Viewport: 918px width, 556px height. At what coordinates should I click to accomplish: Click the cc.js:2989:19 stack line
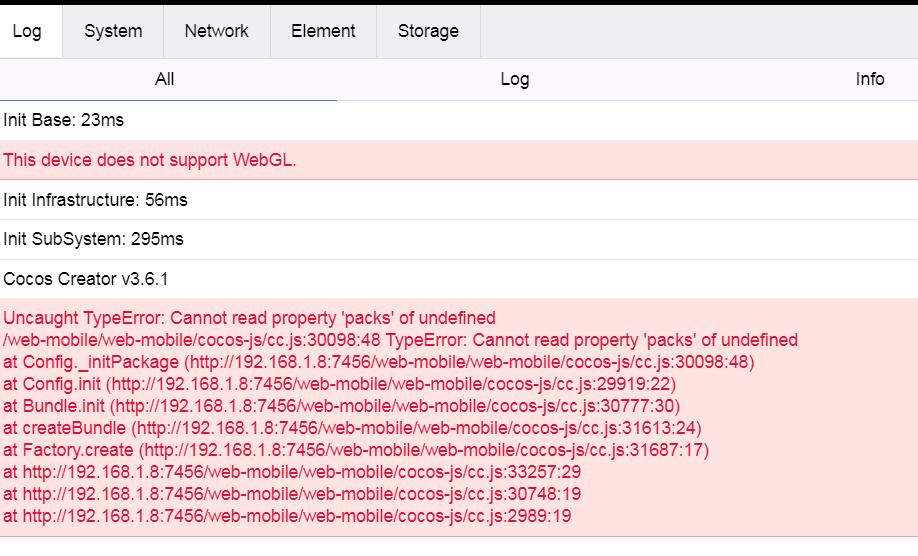point(287,516)
